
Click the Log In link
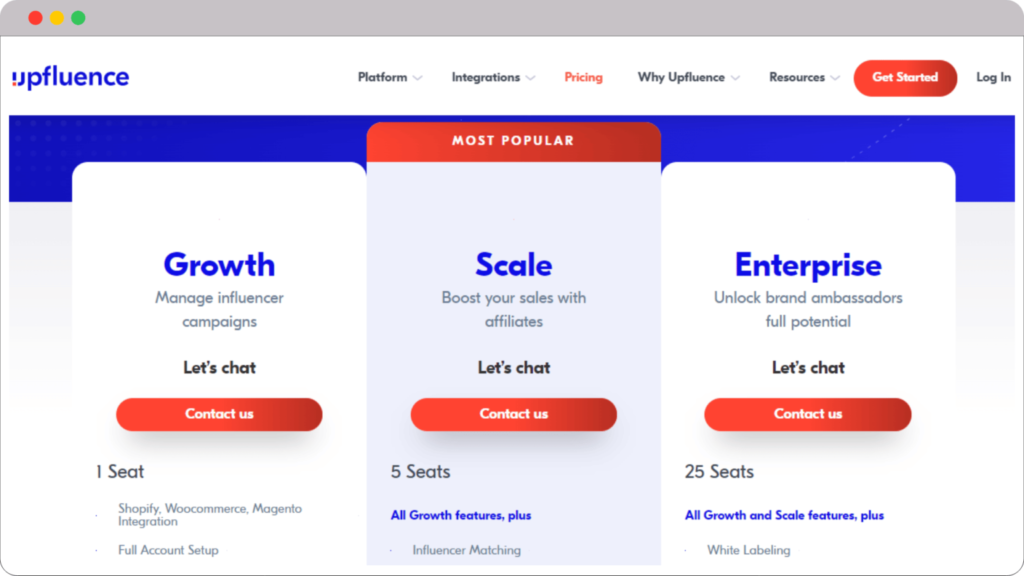(993, 77)
